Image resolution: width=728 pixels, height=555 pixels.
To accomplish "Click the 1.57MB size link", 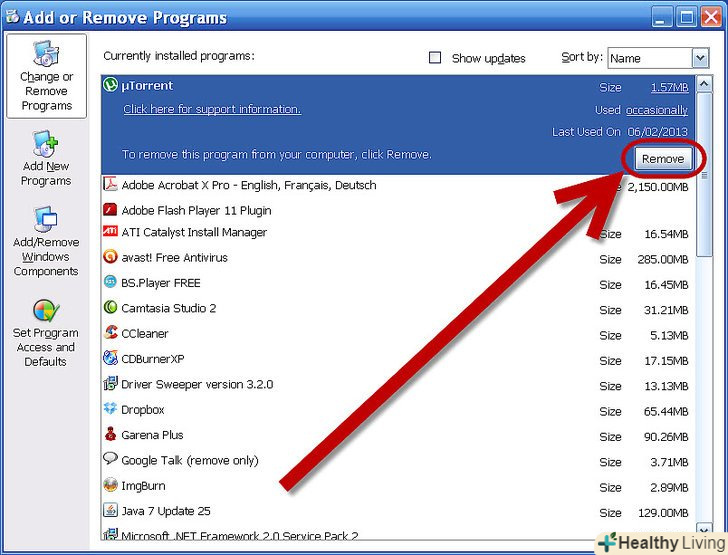I will (x=670, y=87).
